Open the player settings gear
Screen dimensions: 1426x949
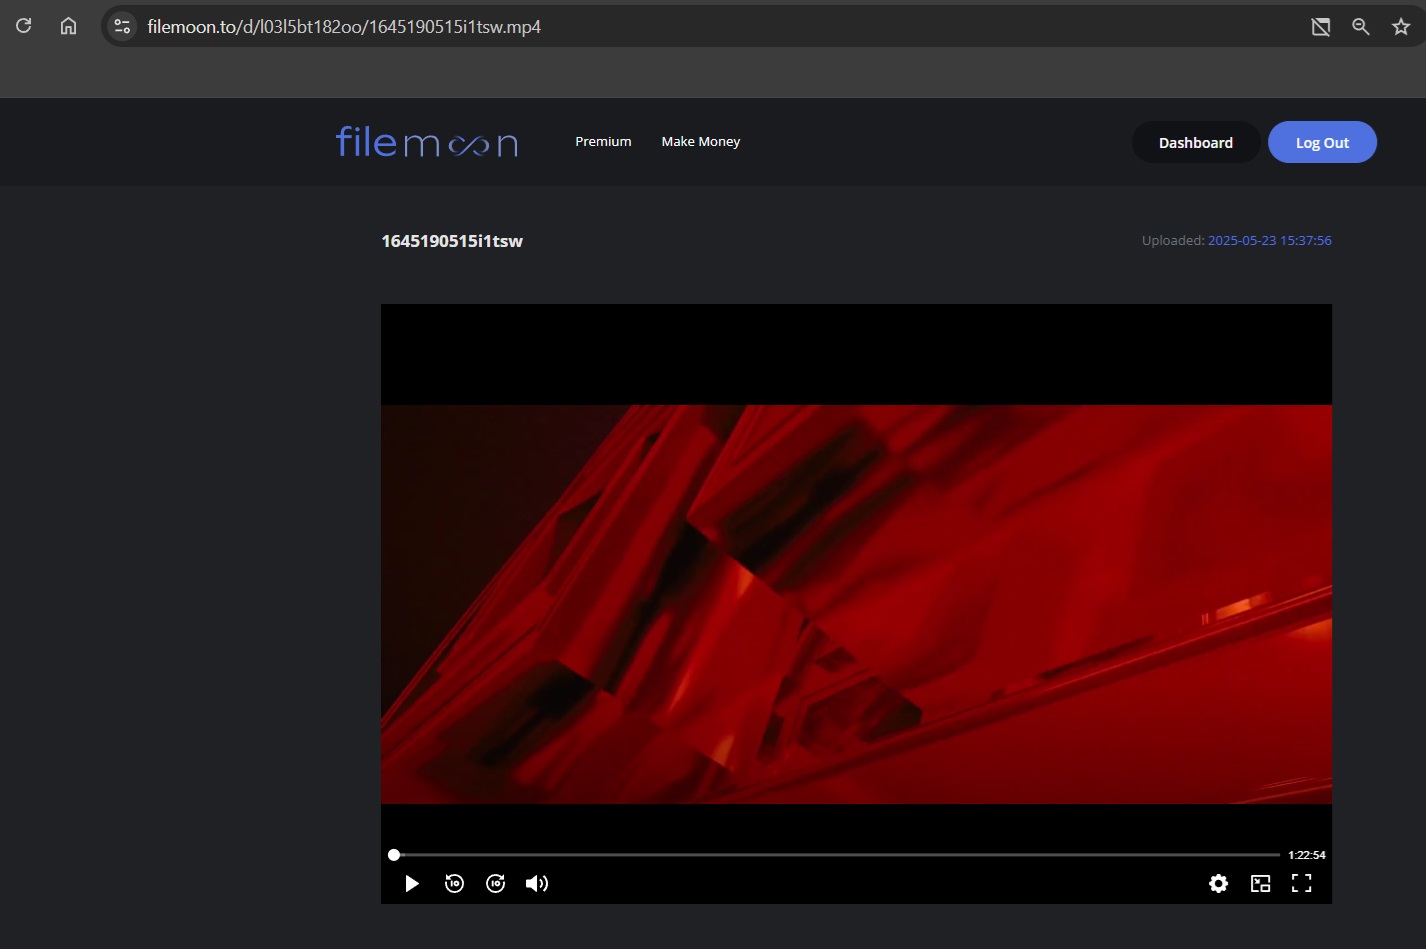pyautogui.click(x=1218, y=883)
